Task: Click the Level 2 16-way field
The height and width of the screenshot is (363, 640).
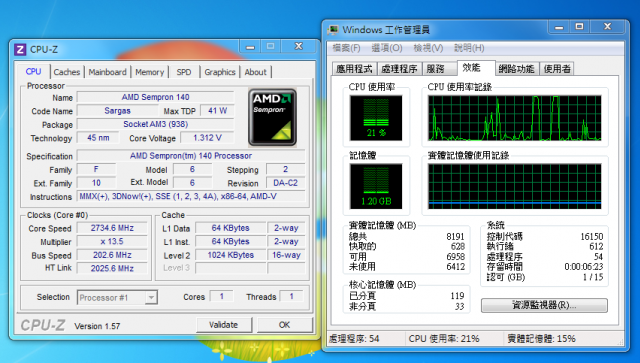Action: click(x=286, y=255)
